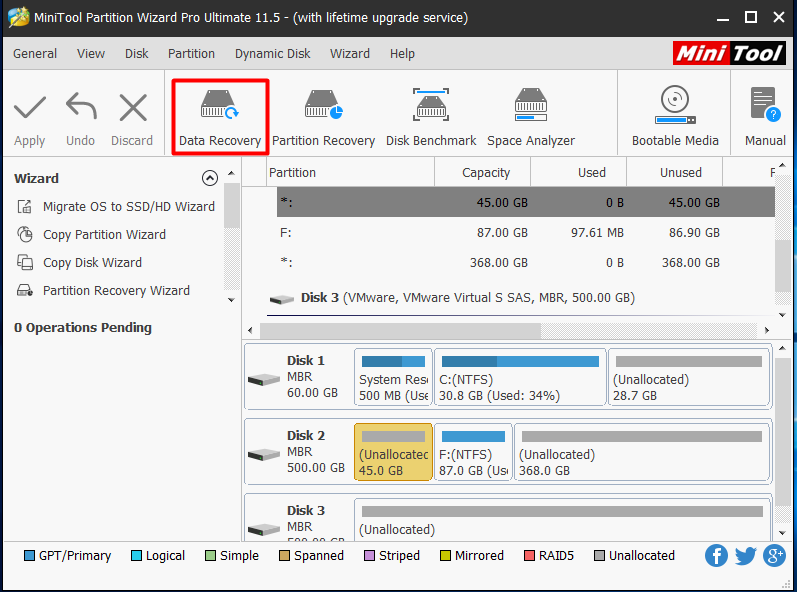The width and height of the screenshot is (797, 592).
Task: Select System Reserved partition block on Disk 1
Action: click(393, 377)
